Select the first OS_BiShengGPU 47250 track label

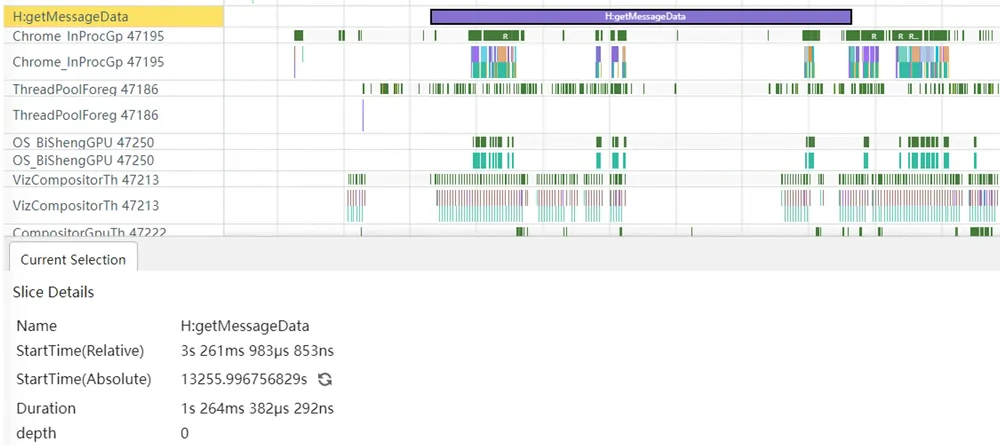(83, 142)
